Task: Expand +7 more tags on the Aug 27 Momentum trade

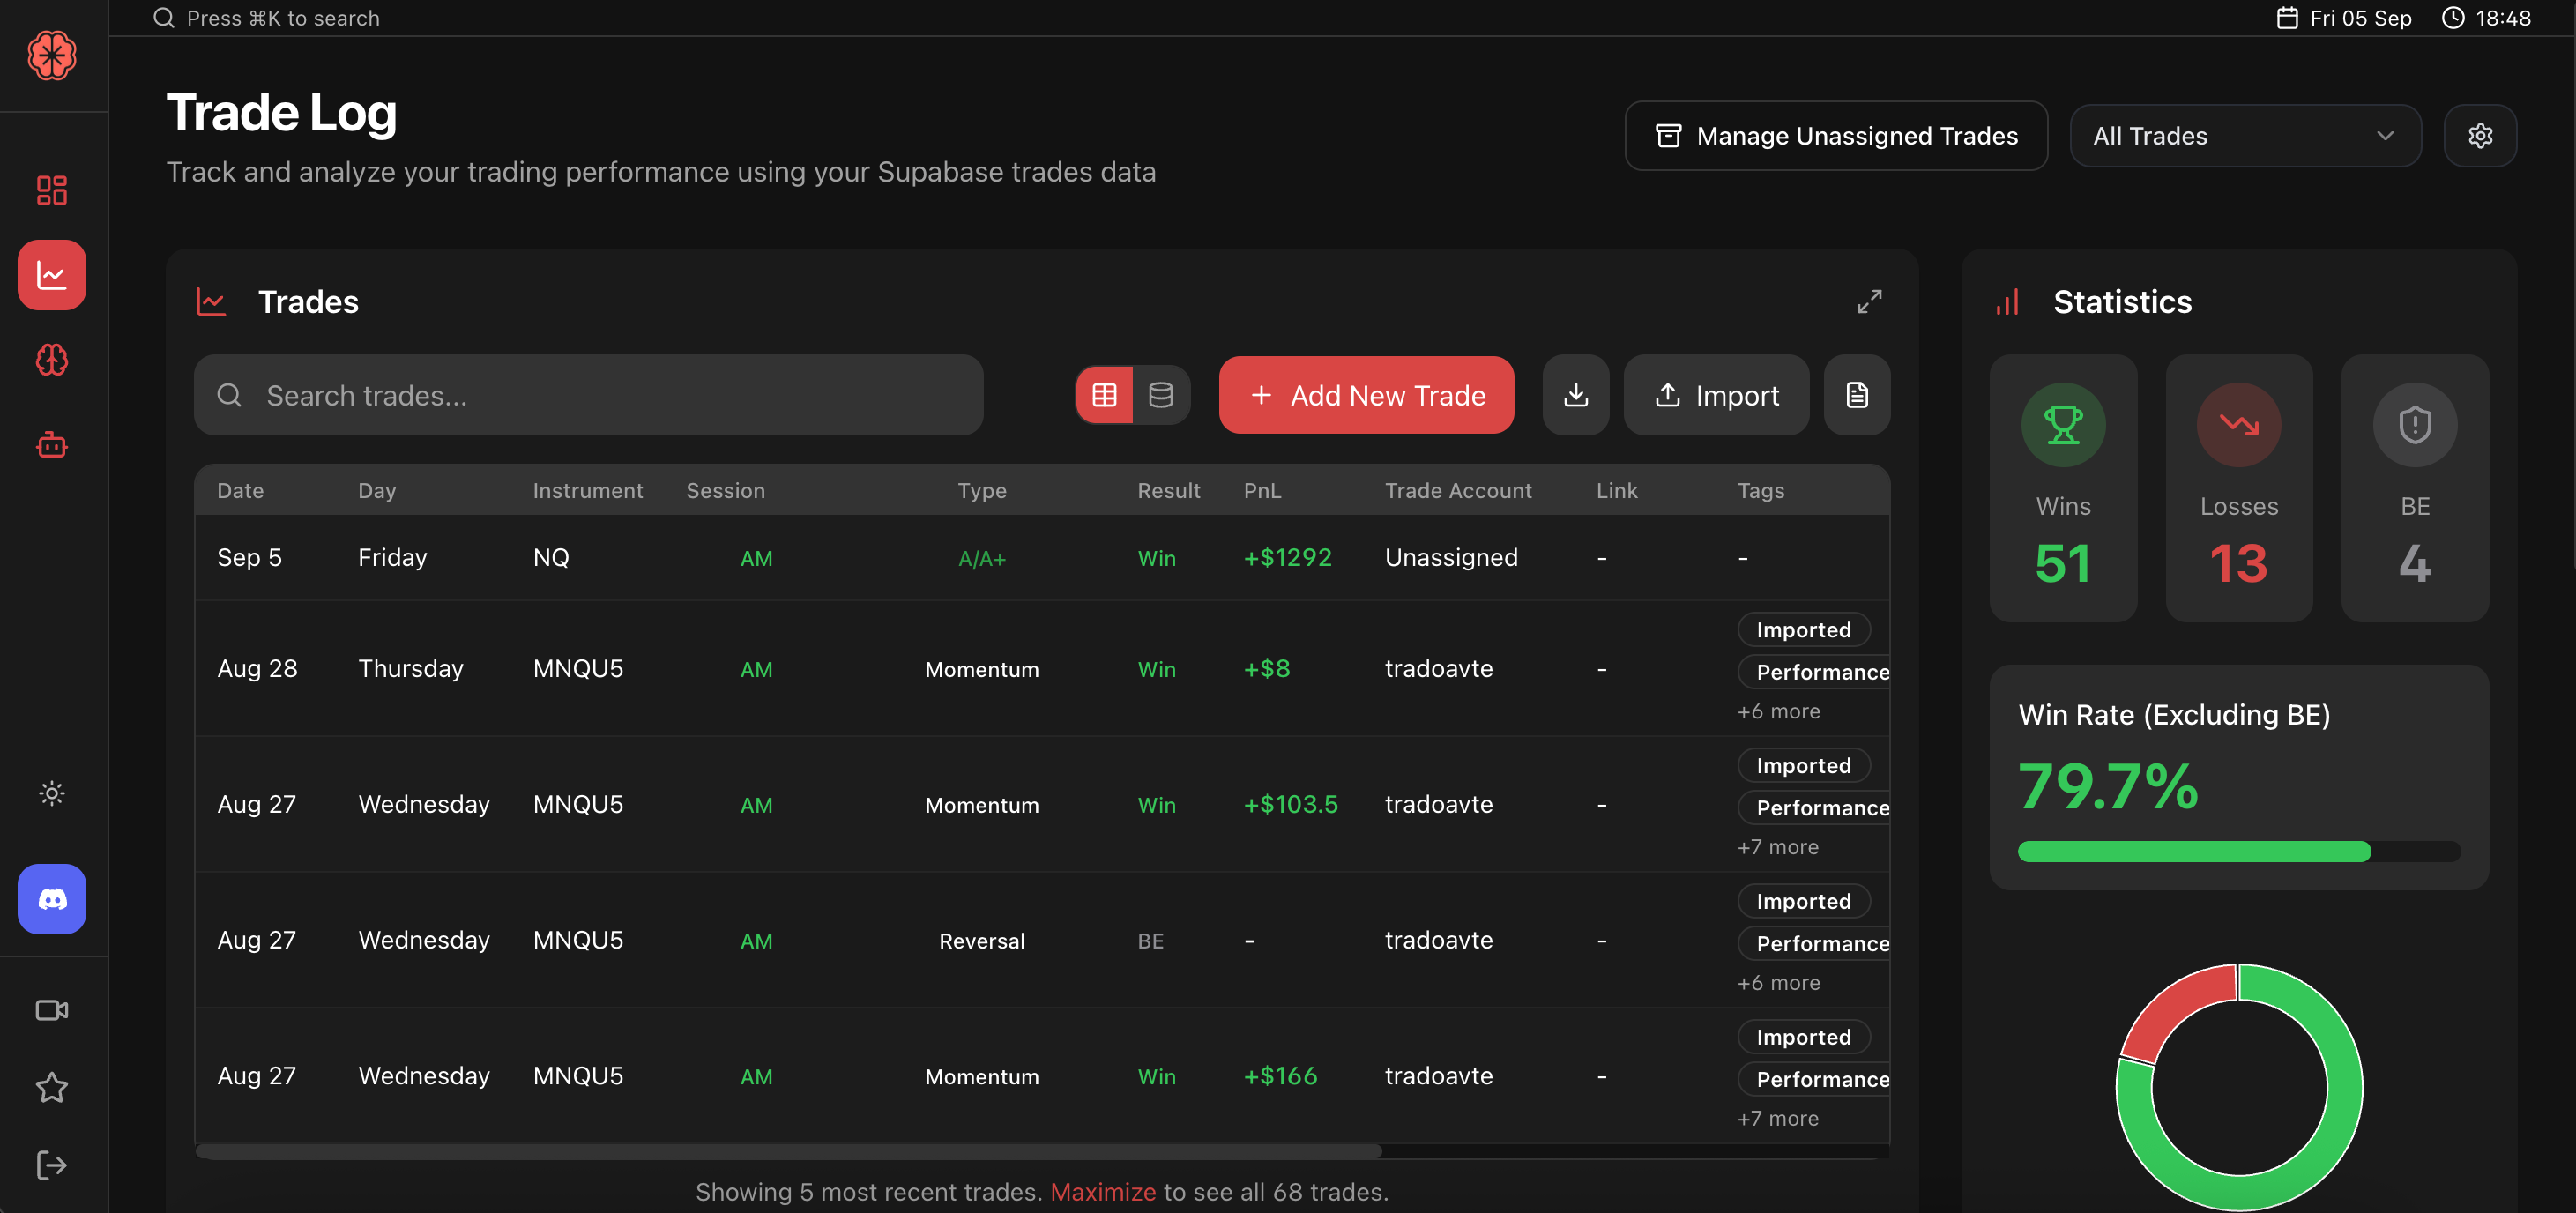Action: (1777, 846)
